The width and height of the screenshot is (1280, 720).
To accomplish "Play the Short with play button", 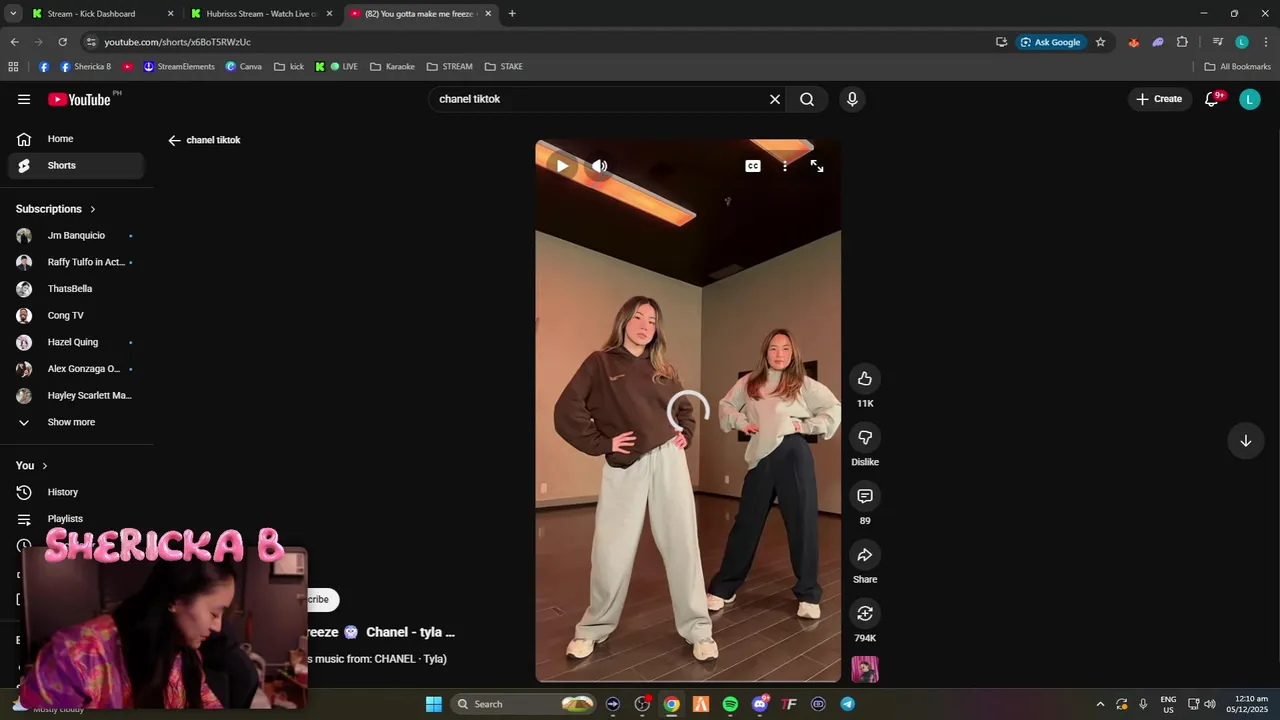I will point(562,166).
